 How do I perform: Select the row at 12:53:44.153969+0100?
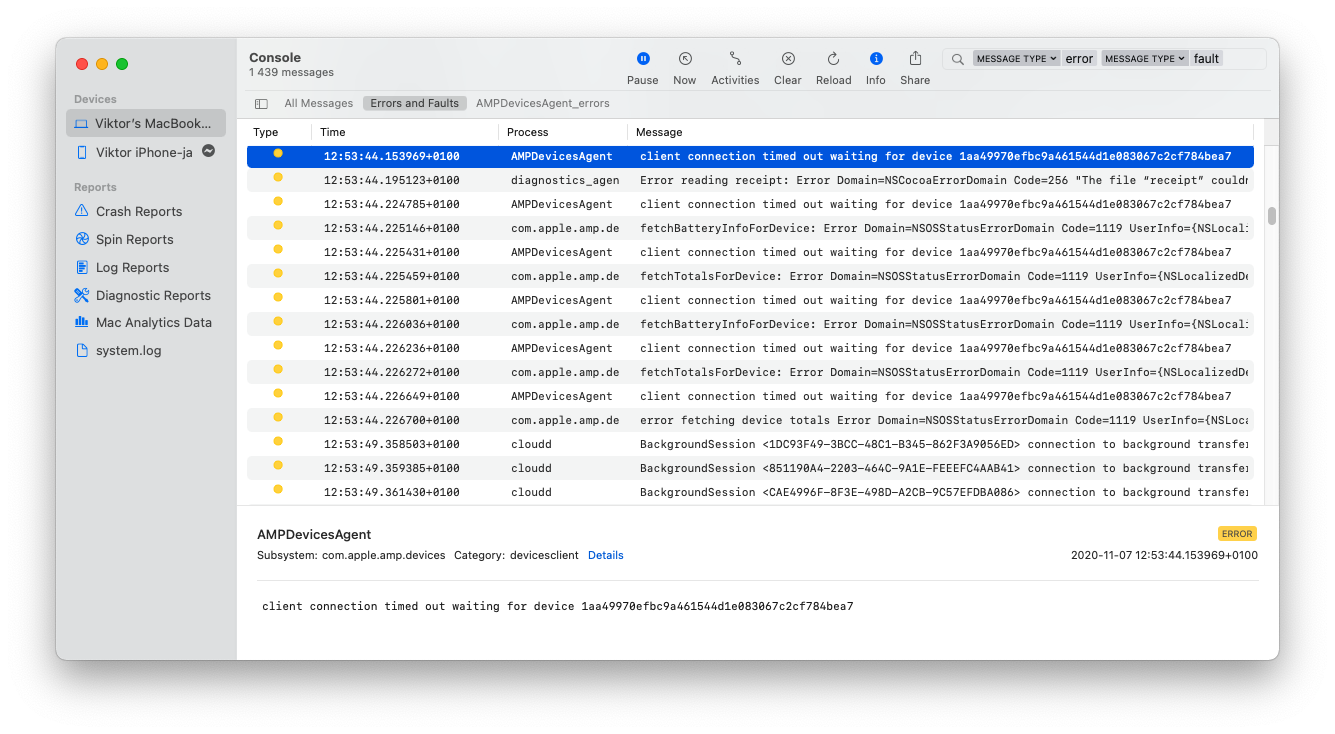coord(750,156)
